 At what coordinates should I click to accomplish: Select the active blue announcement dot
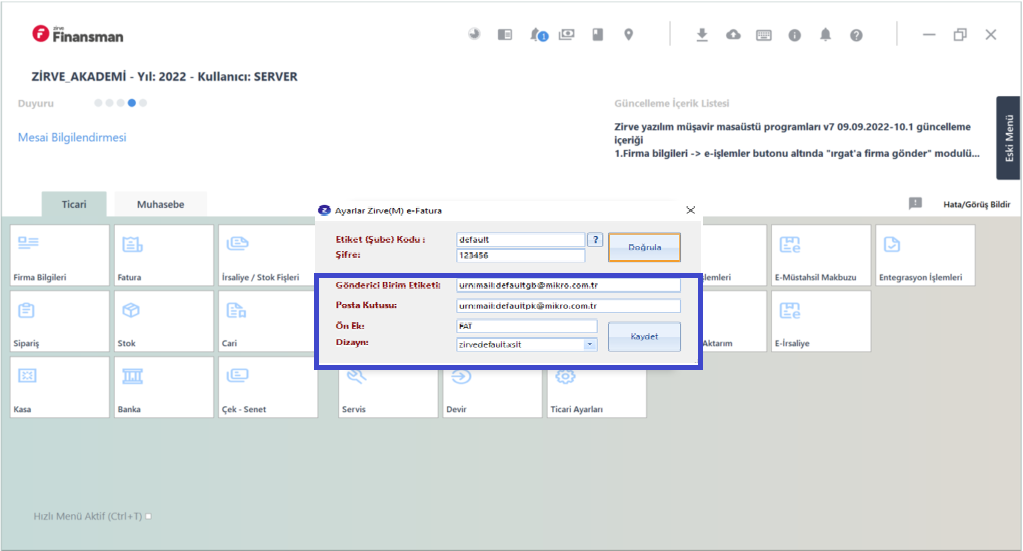coord(132,103)
